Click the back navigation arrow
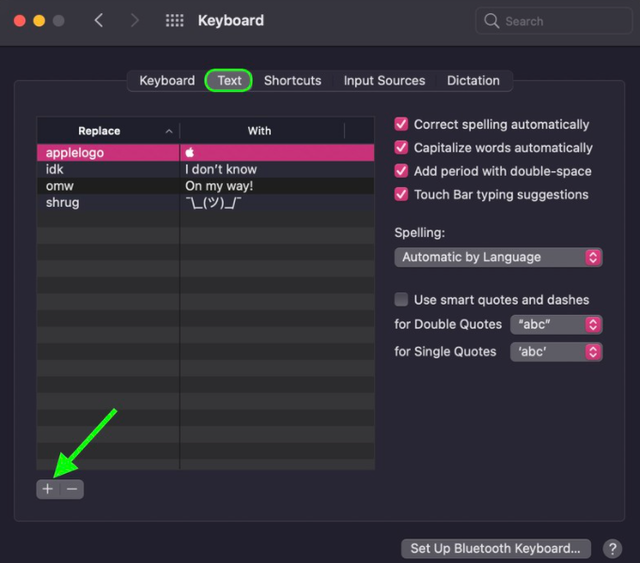This screenshot has width=640, height=563. coord(98,20)
